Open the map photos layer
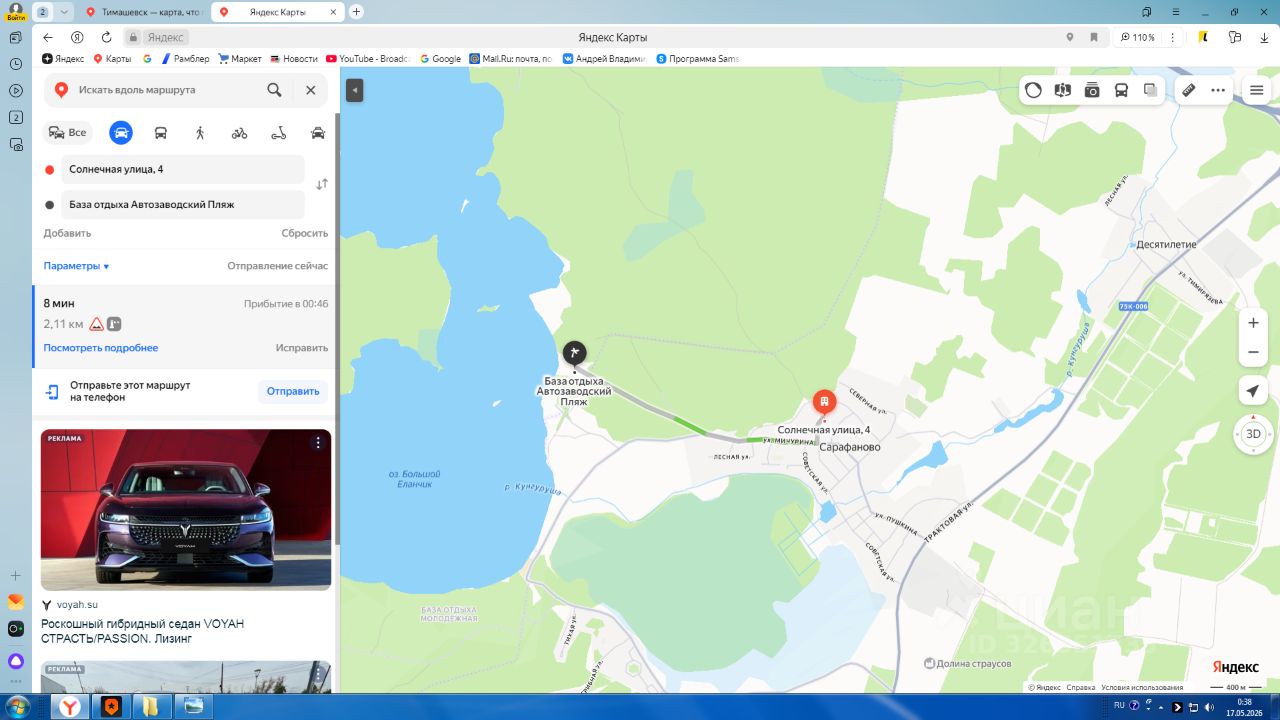Screen dimensions: 1280x720 coord(1092,90)
